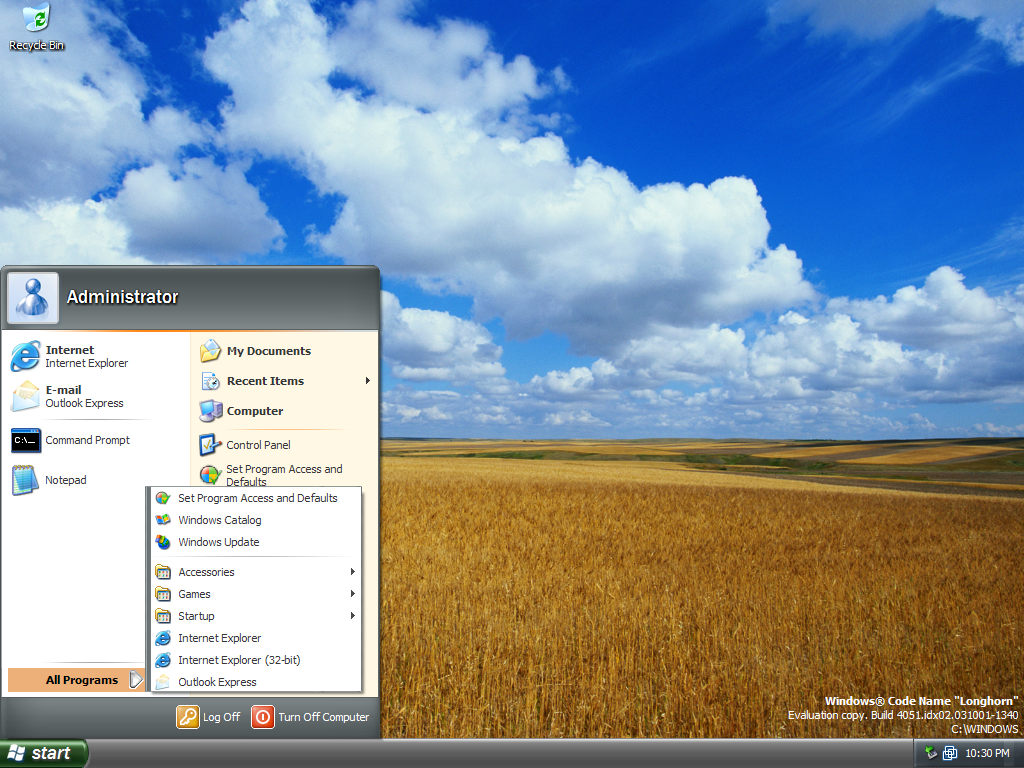1024x768 pixels.
Task: Expand the Recent Items submenu arrow
Action: coord(368,381)
